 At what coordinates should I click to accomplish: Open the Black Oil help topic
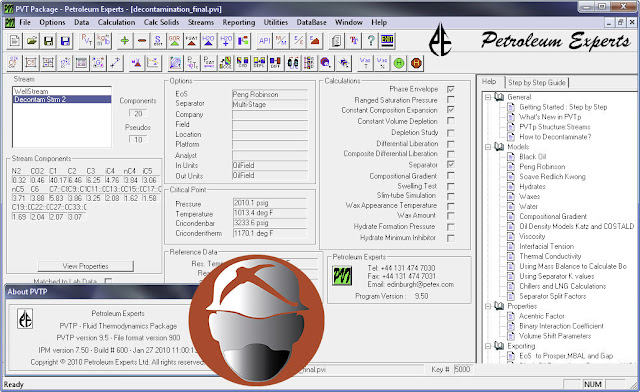point(532,157)
